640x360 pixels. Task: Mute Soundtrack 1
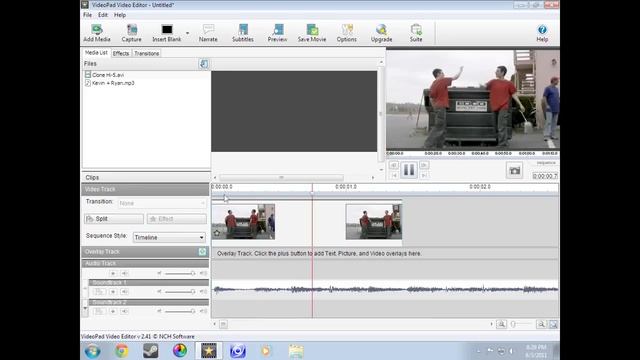coord(125,291)
